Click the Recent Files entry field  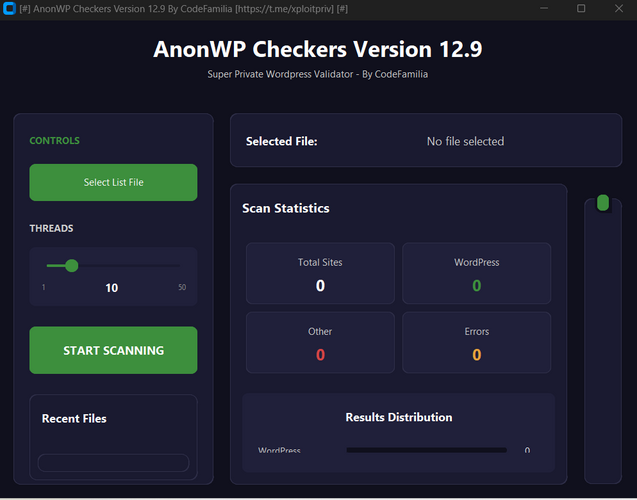113,463
